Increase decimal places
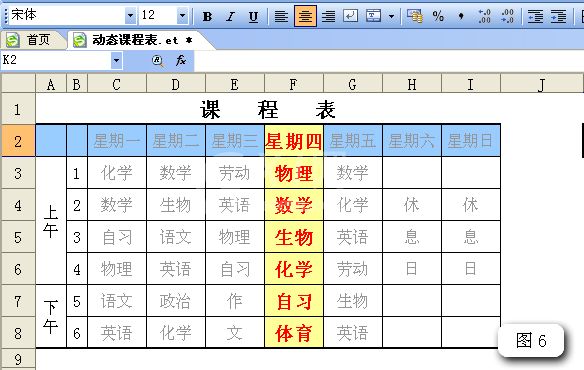584x370 pixels. 484,16
